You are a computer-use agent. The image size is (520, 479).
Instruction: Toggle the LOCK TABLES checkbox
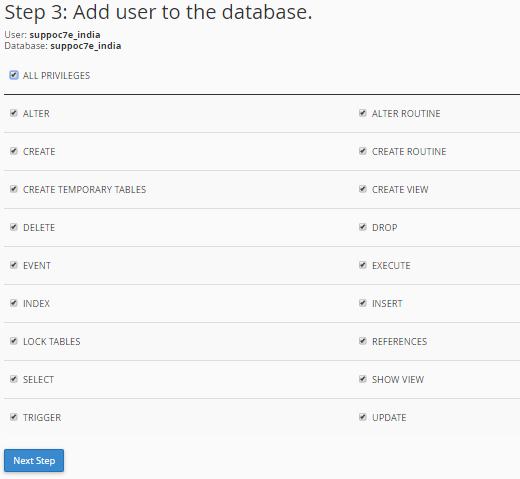point(14,341)
